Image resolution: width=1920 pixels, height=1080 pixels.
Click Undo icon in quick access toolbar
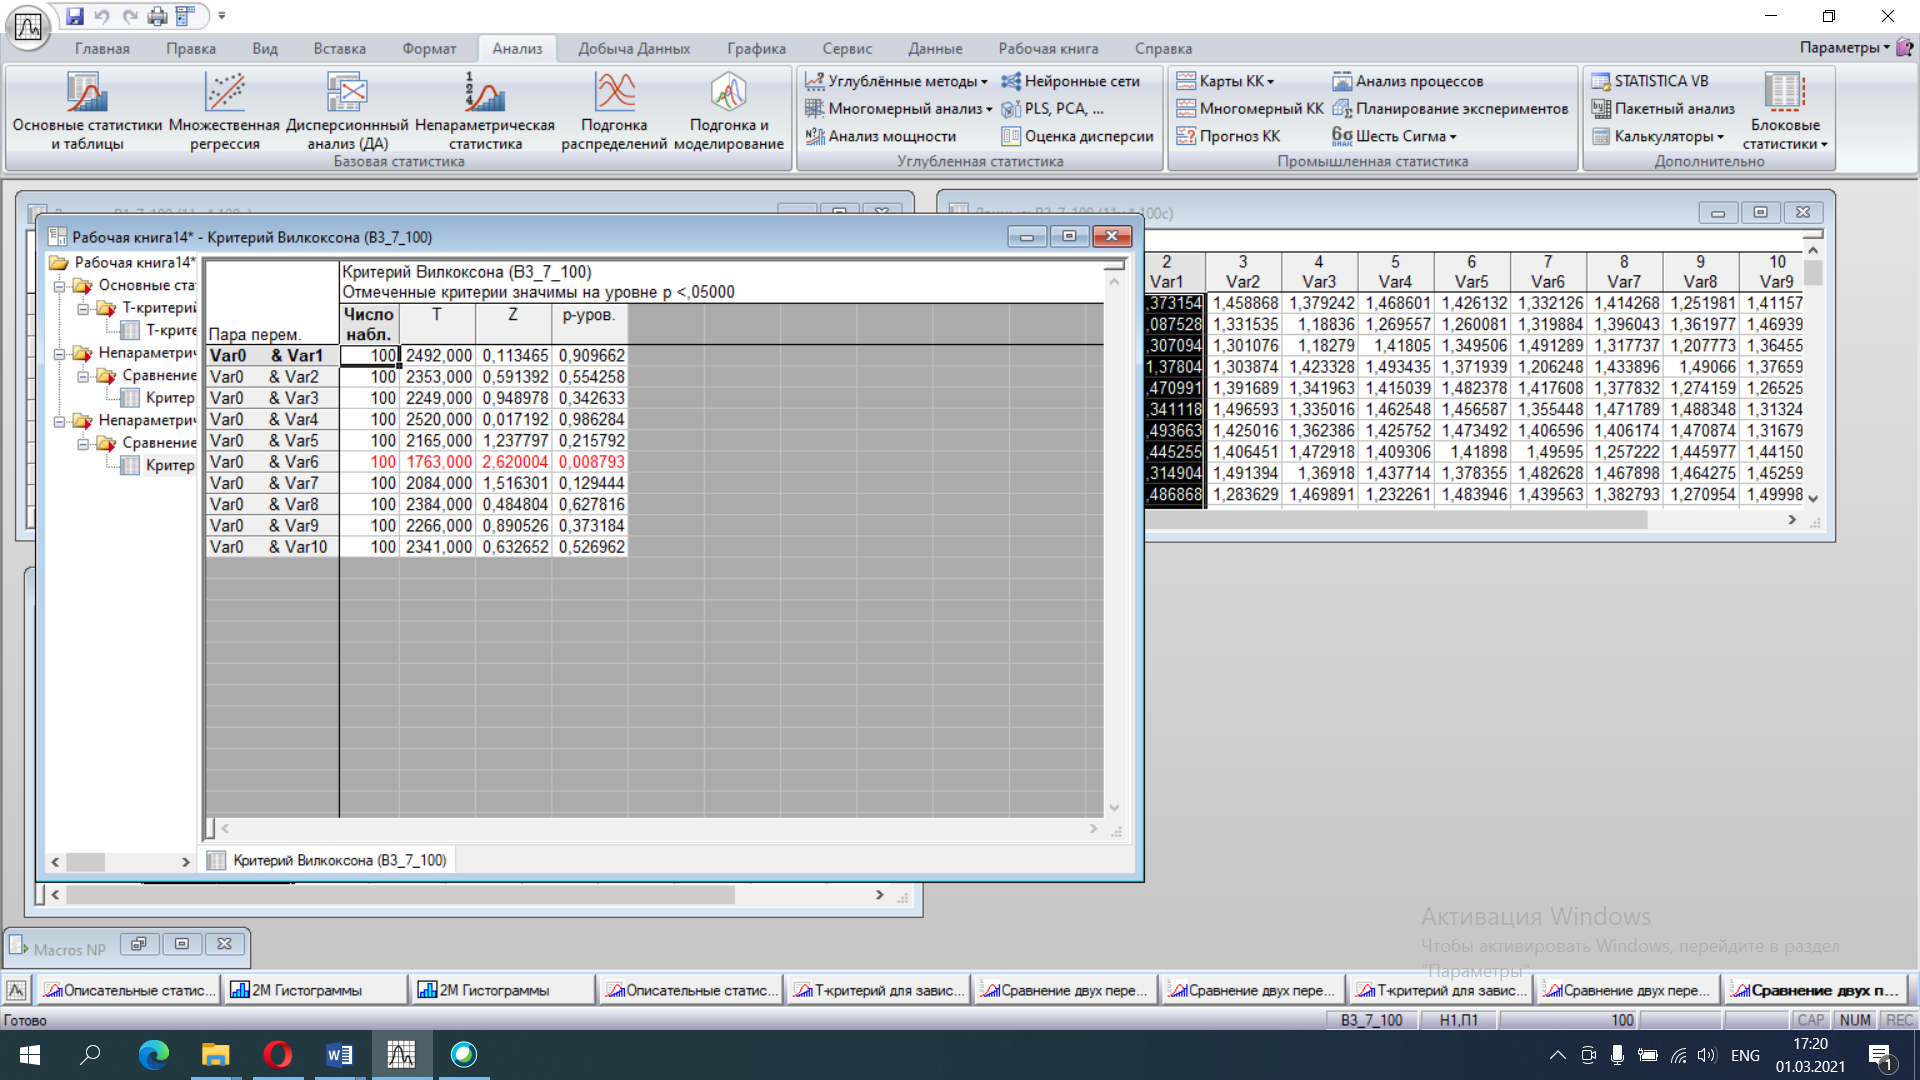pyautogui.click(x=102, y=16)
